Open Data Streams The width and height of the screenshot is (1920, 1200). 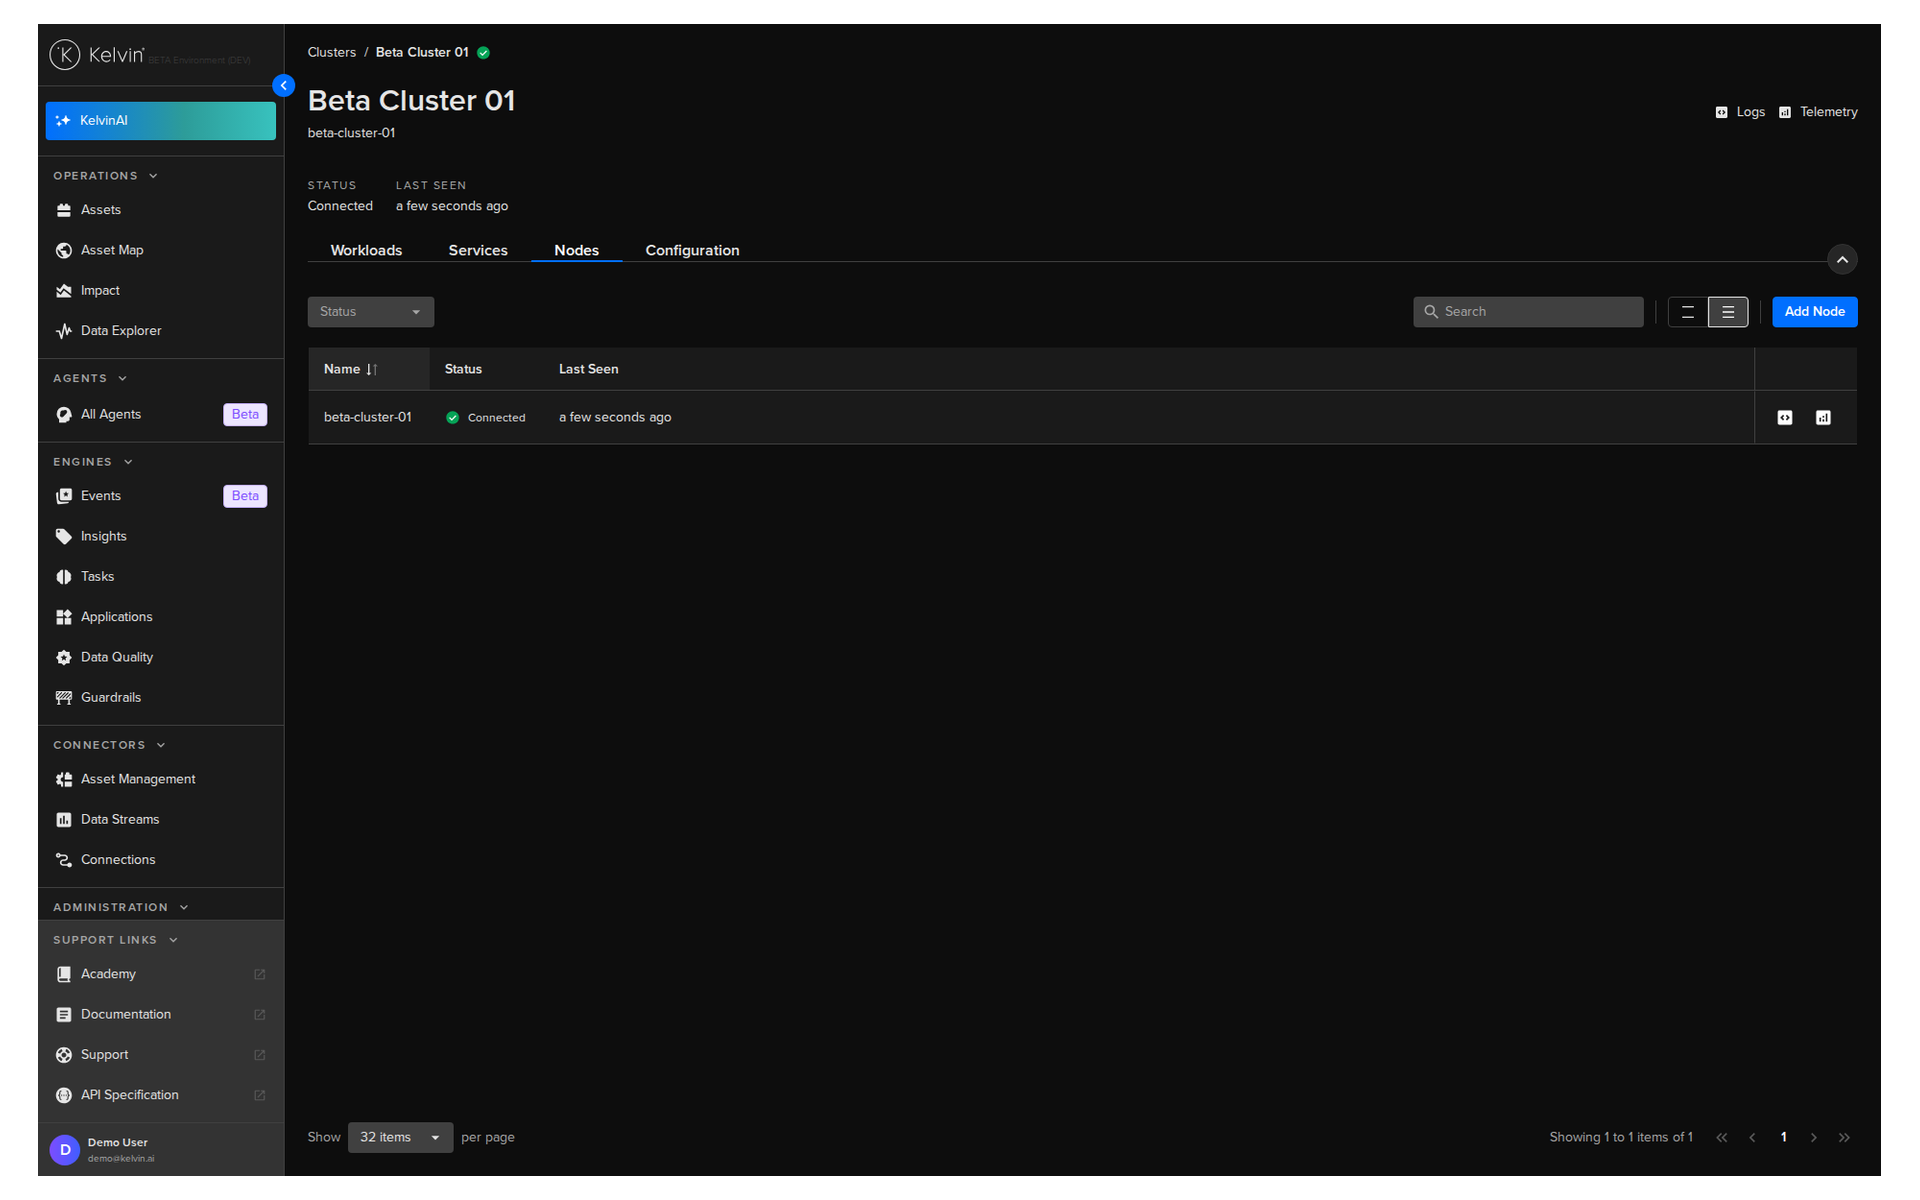tap(160, 819)
